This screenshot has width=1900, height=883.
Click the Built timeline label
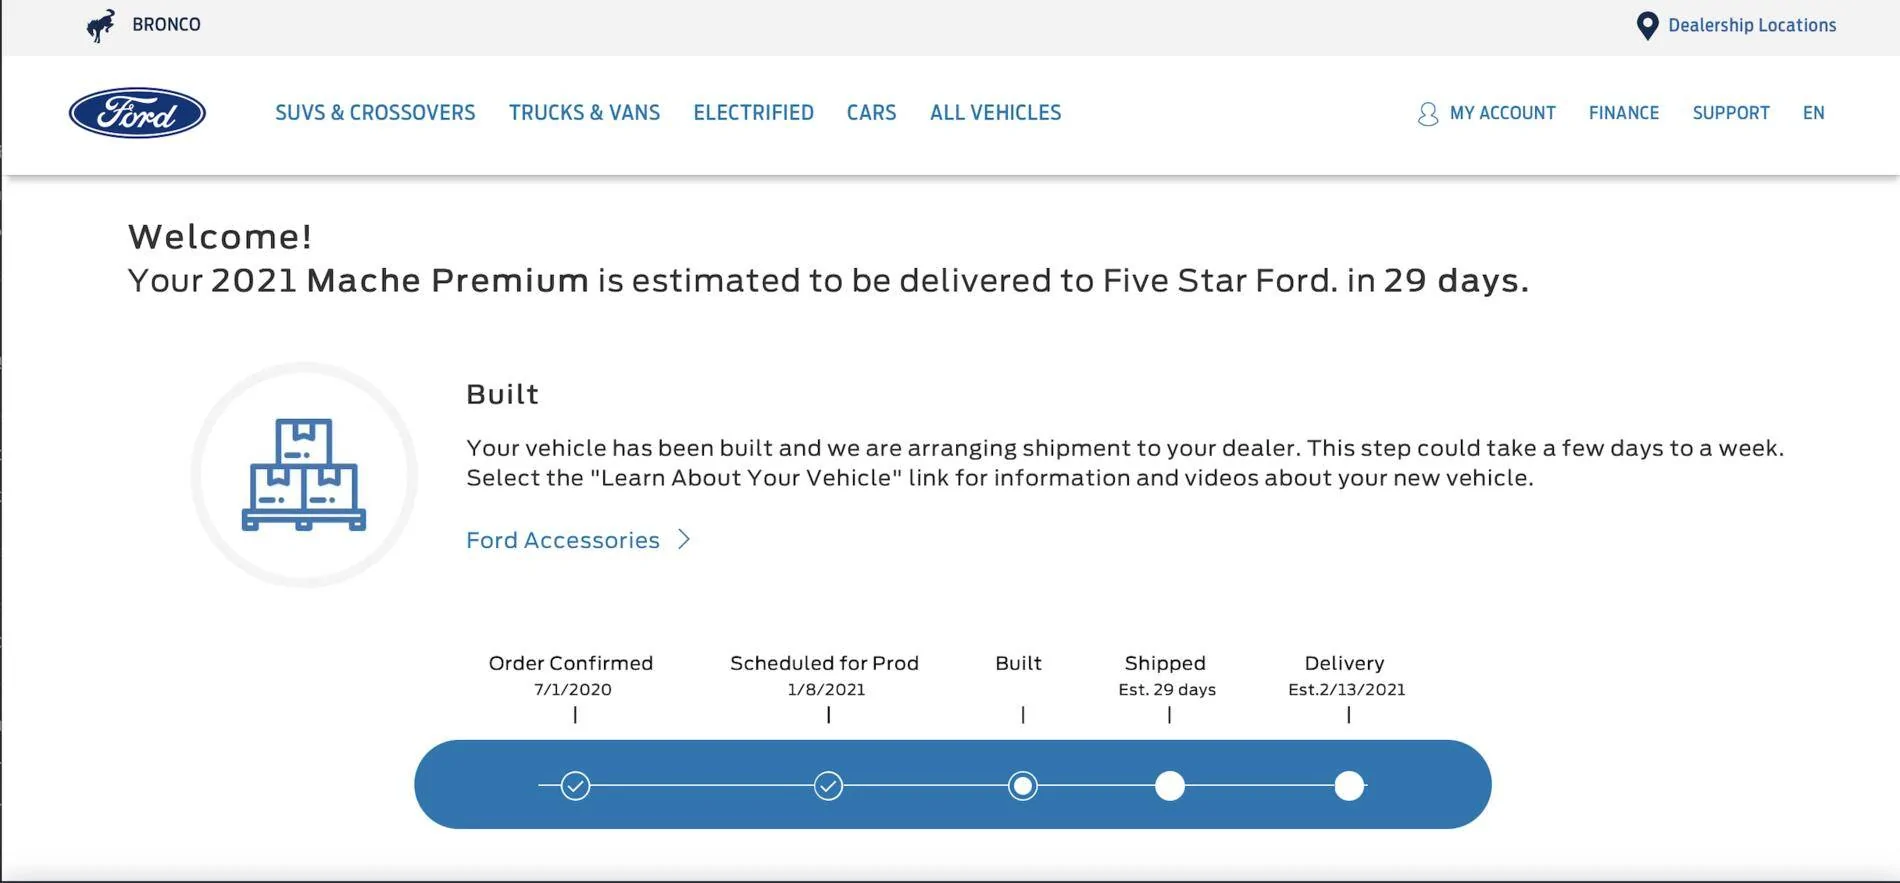point(1018,663)
